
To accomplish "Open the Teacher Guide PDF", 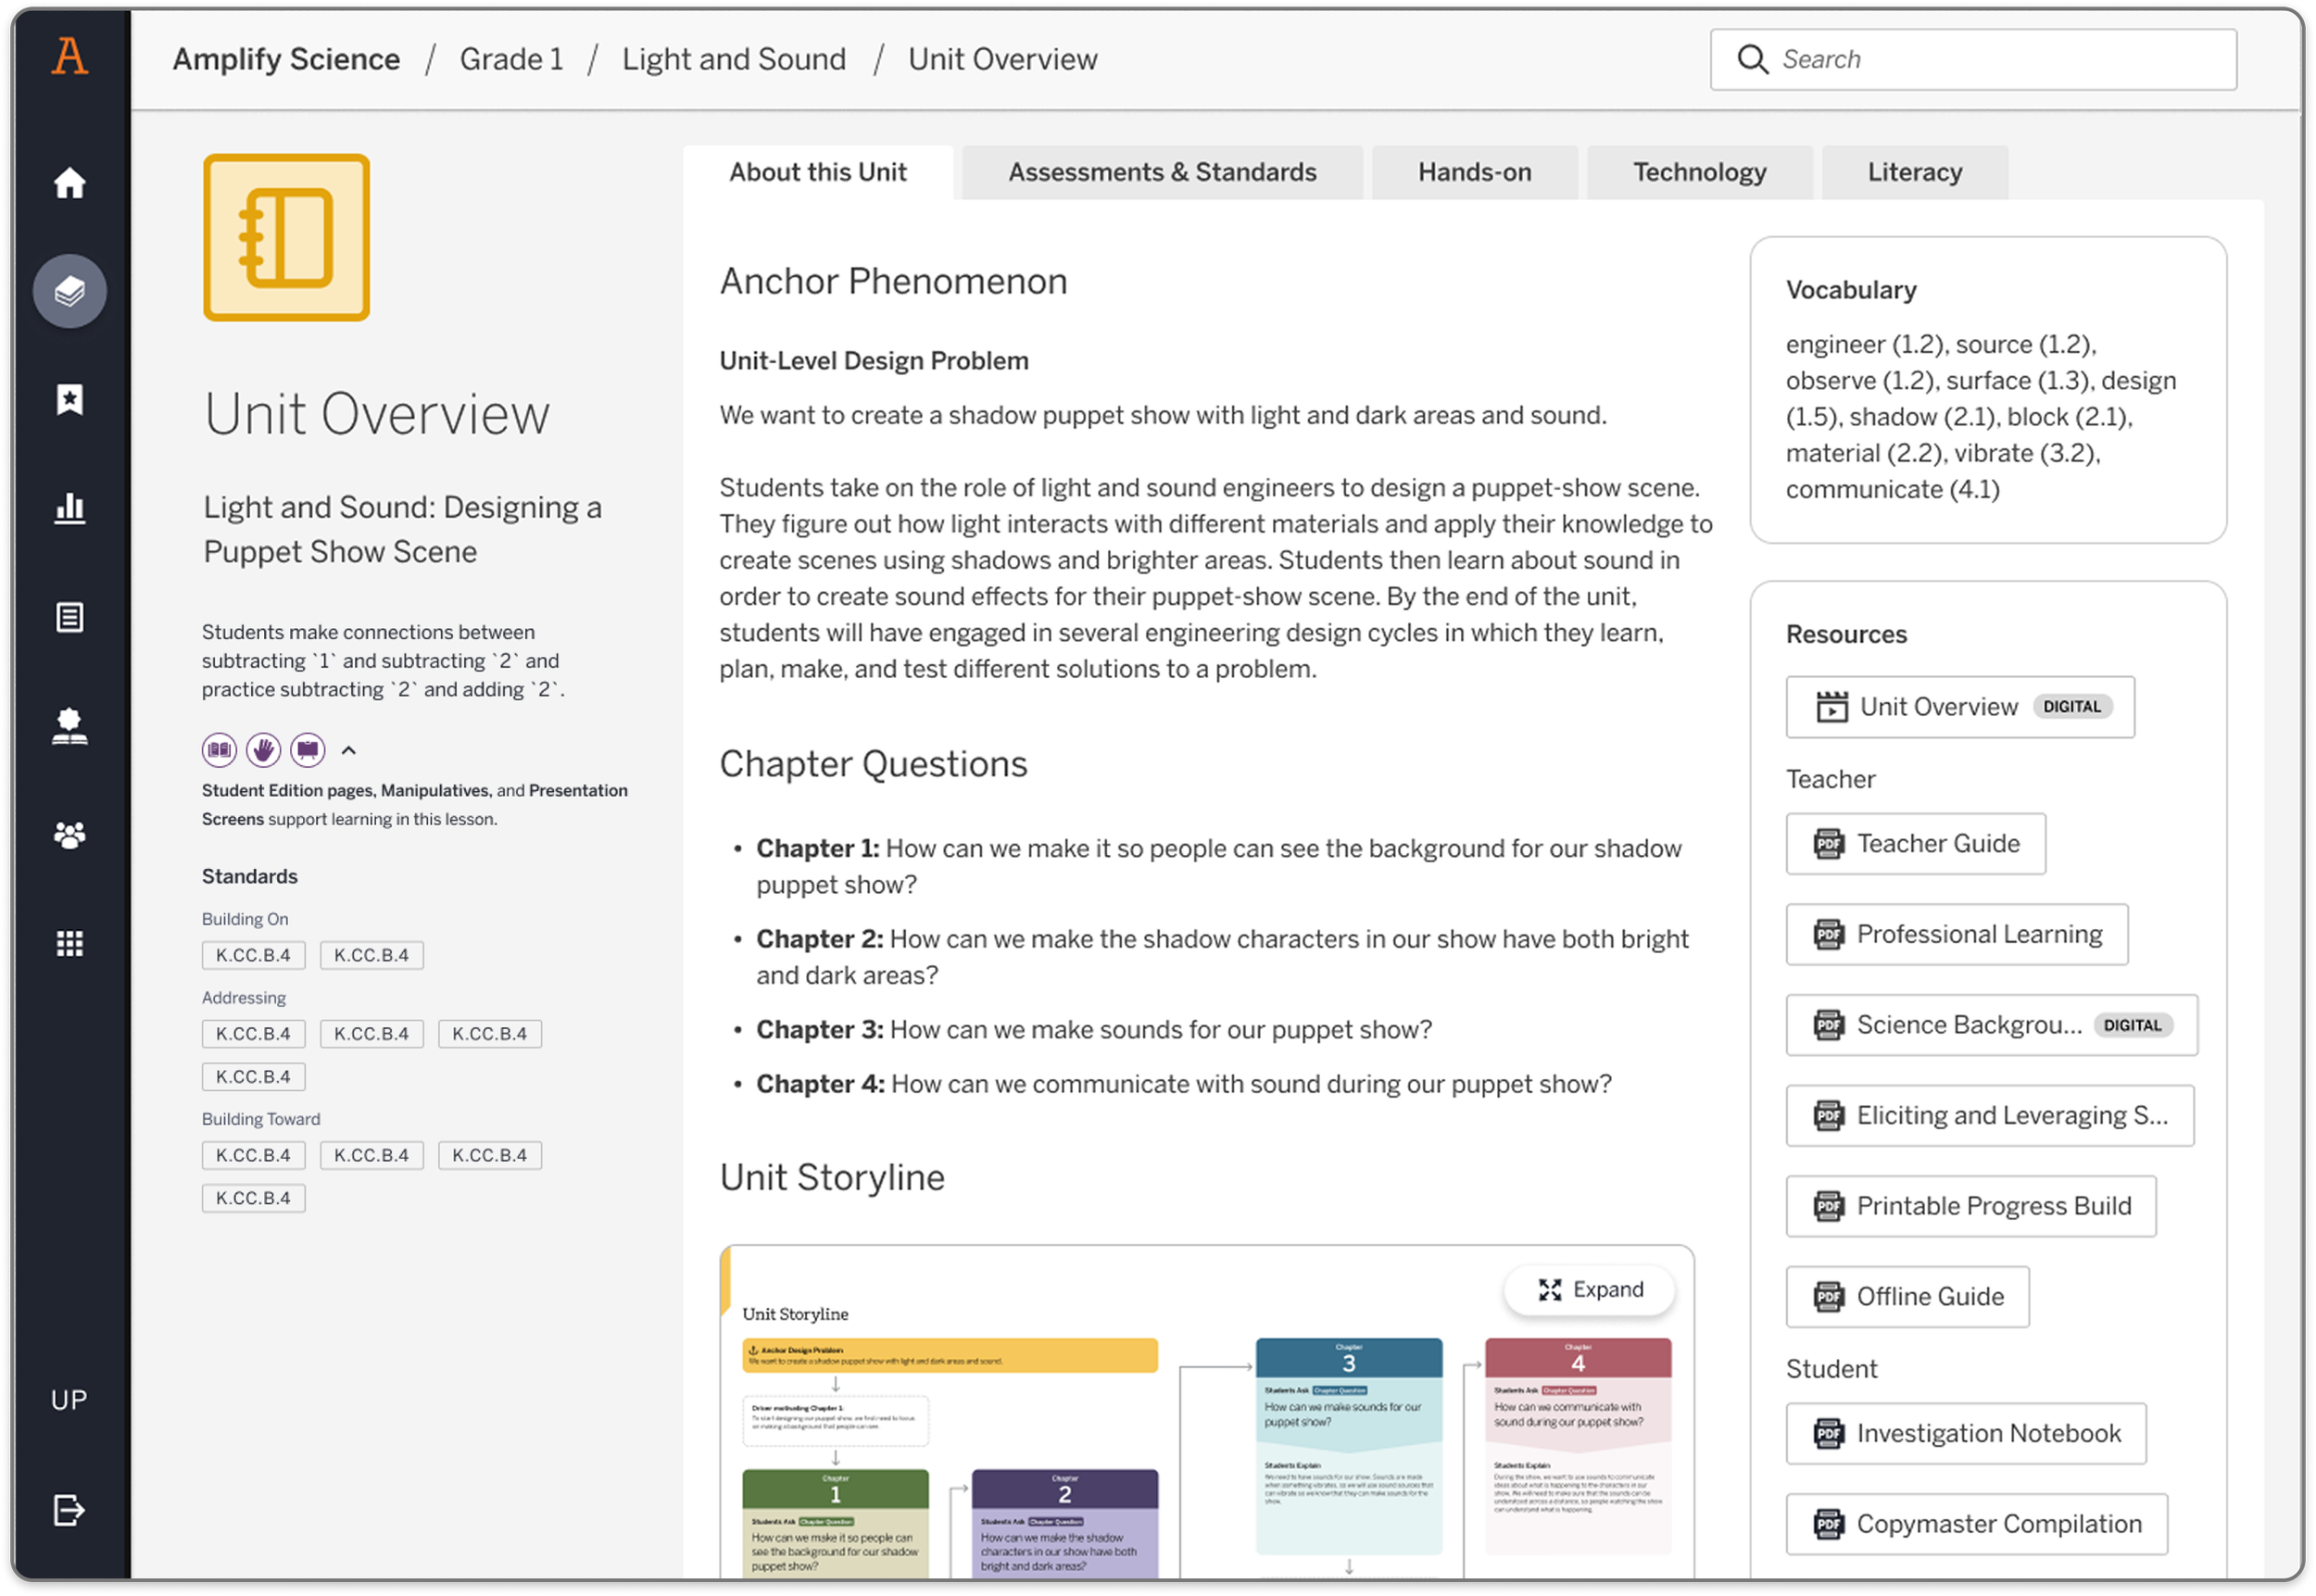I will tap(1915, 844).
